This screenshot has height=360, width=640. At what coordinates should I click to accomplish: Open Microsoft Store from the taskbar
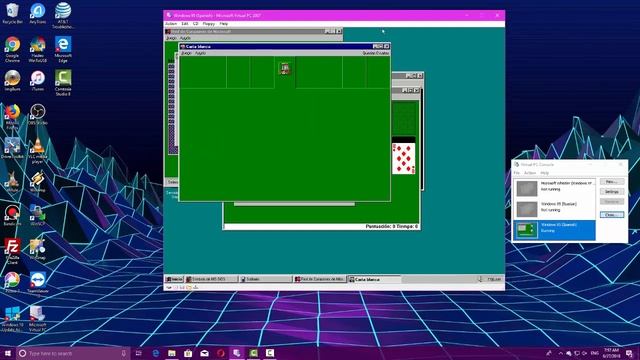point(188,353)
